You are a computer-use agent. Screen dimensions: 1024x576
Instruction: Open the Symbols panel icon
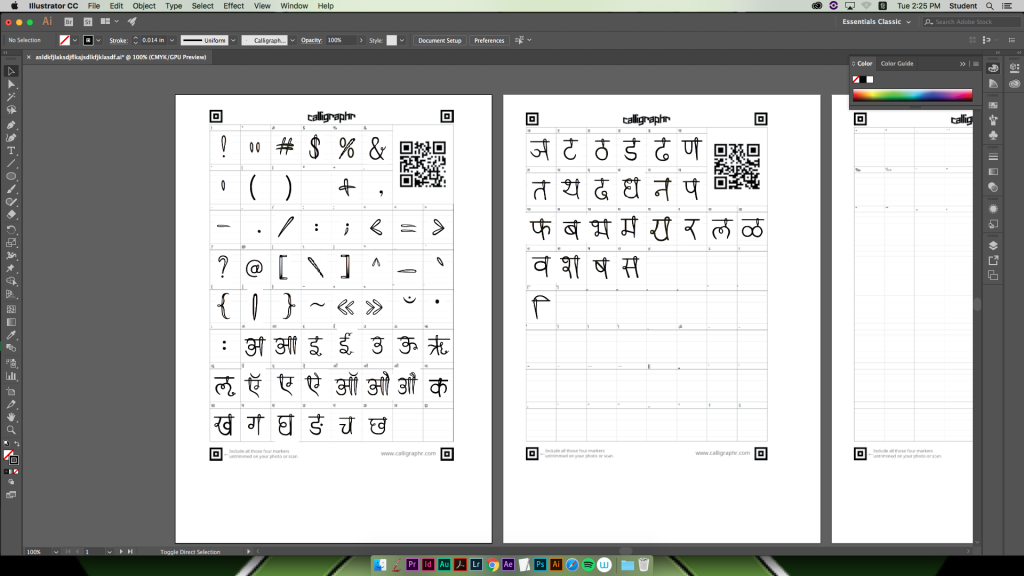pos(993,135)
